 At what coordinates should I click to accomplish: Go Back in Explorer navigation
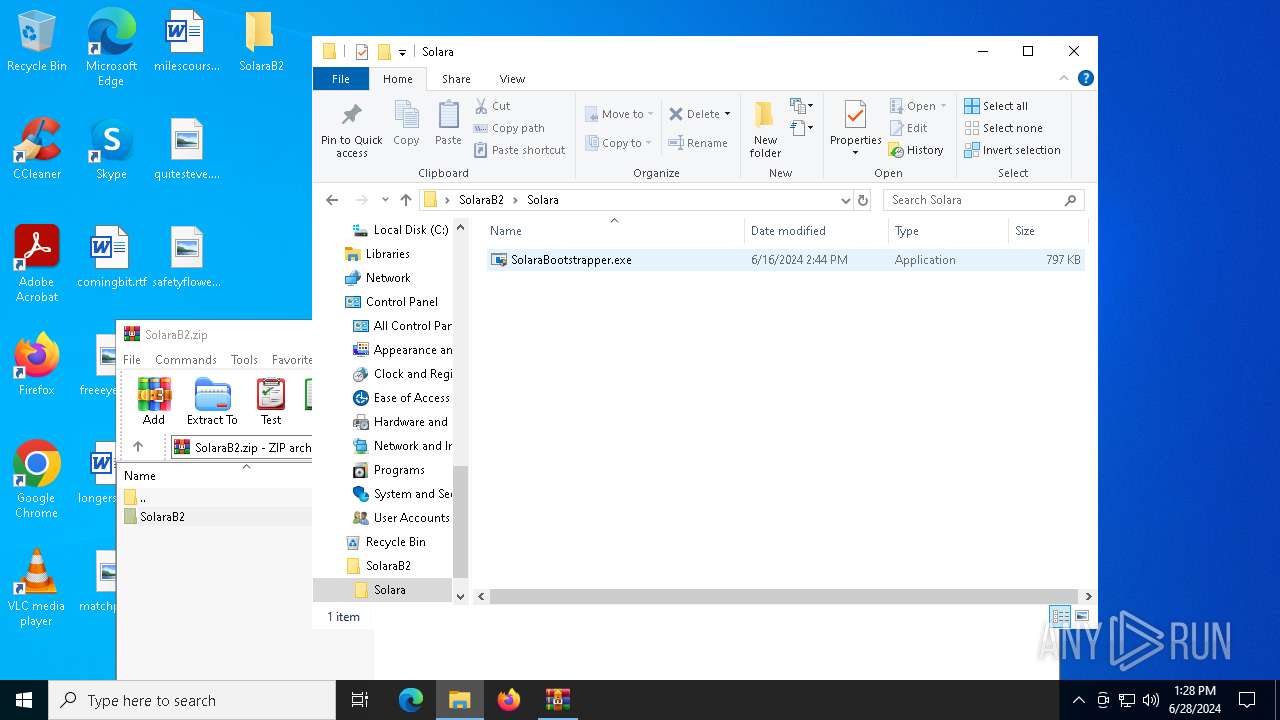coord(332,200)
